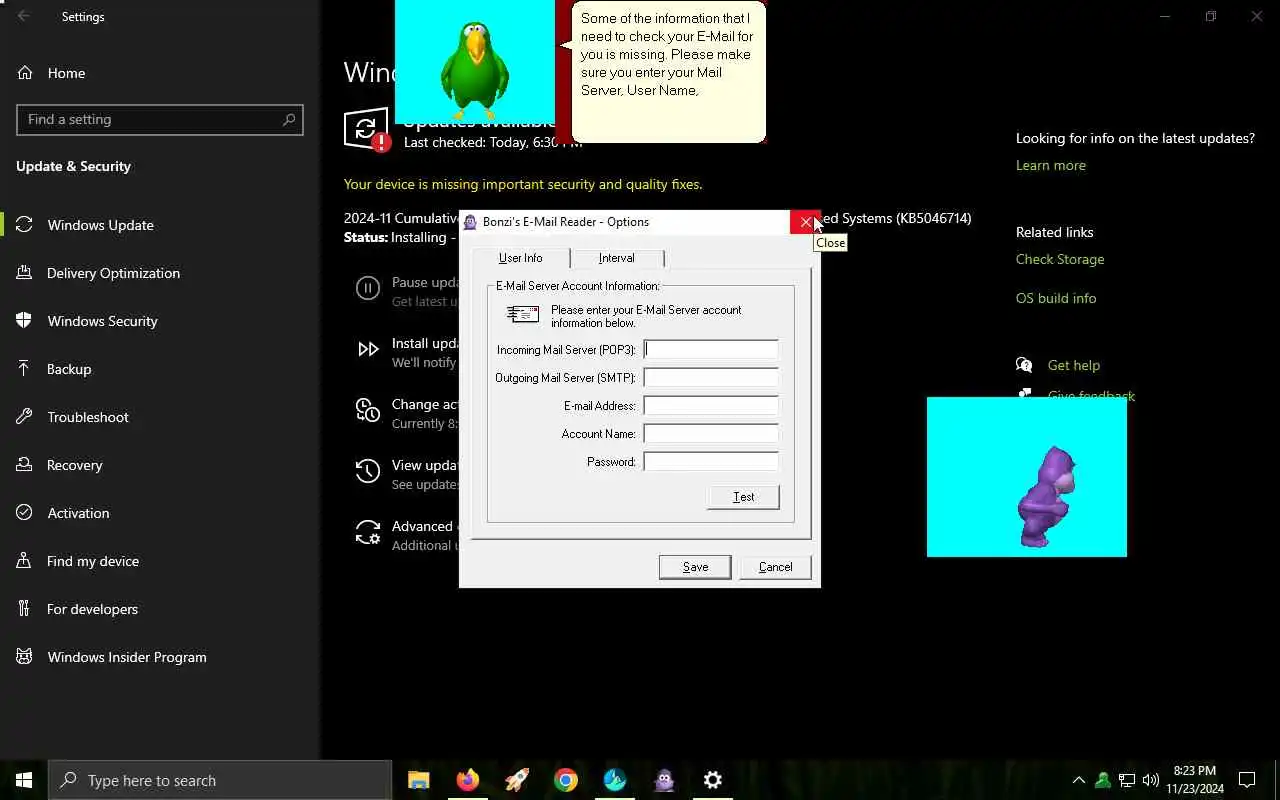The image size is (1280, 800).
Task: Click the Windows Start button
Action: pyautogui.click(x=24, y=780)
